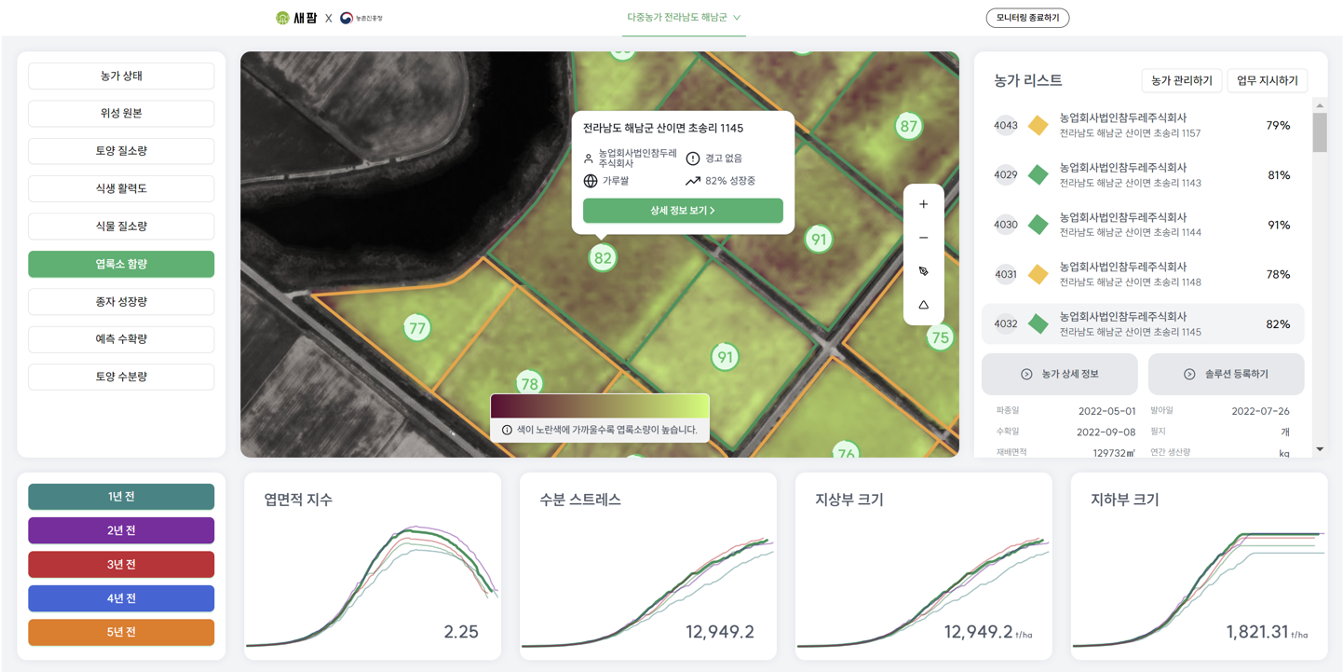This screenshot has width=1344, height=672.
Task: Expand 솔루션 등록하기 section
Action: 1226,374
